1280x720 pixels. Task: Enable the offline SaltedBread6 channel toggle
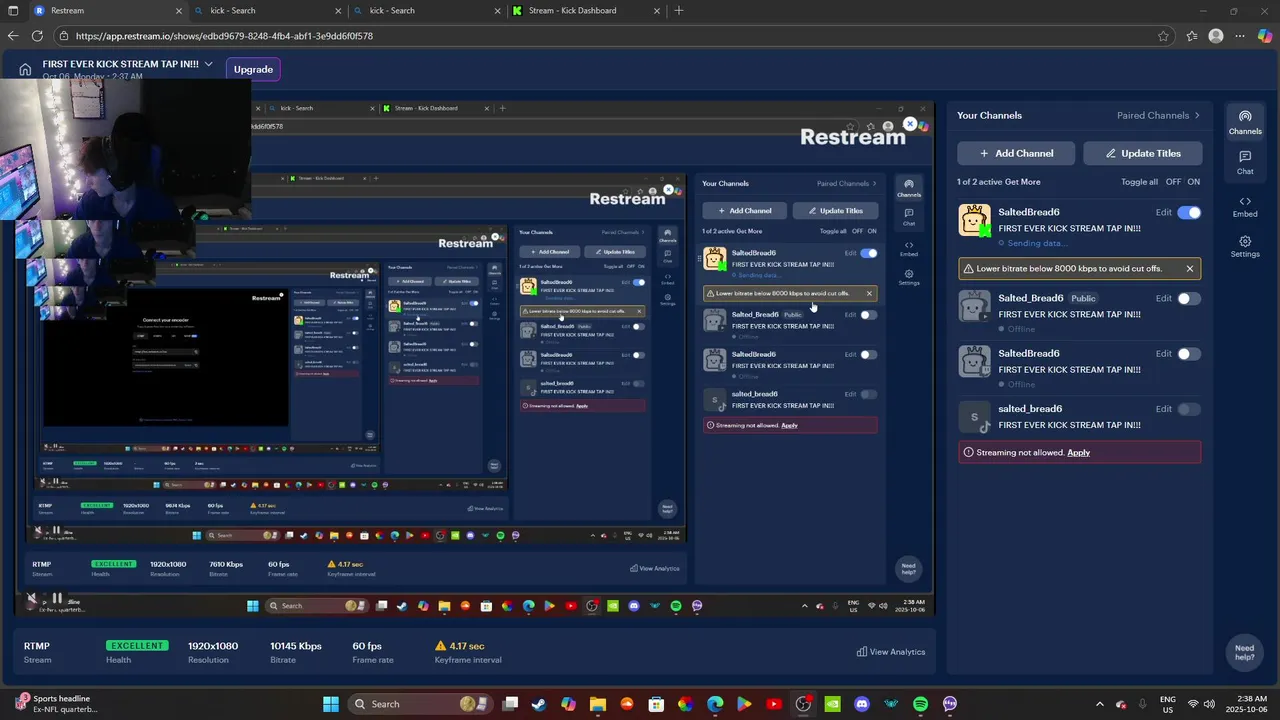click(x=1189, y=353)
